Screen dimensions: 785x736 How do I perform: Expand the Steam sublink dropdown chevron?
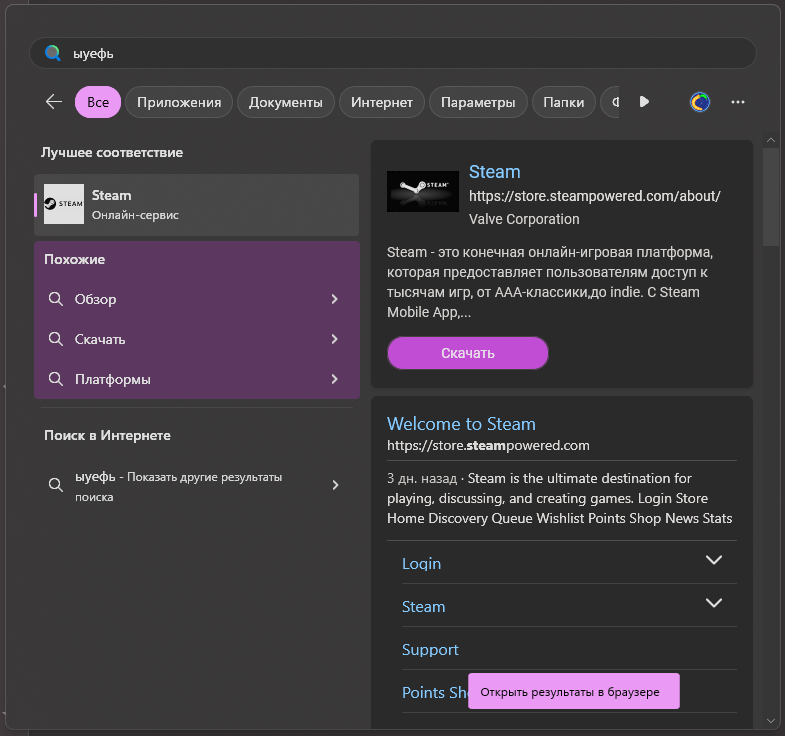point(713,603)
